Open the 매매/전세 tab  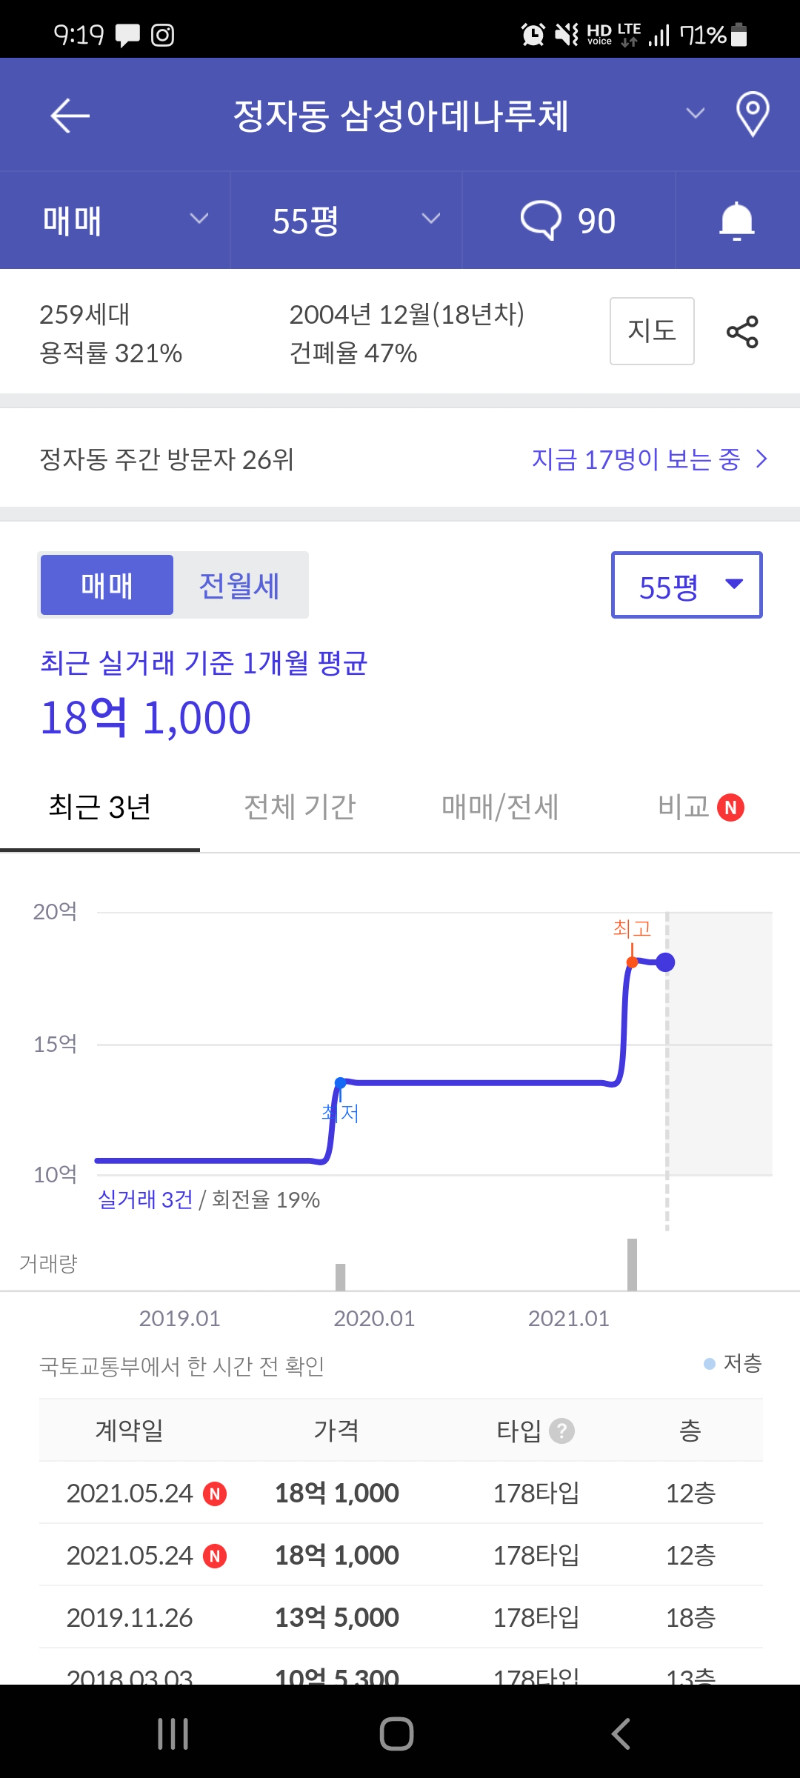click(500, 807)
